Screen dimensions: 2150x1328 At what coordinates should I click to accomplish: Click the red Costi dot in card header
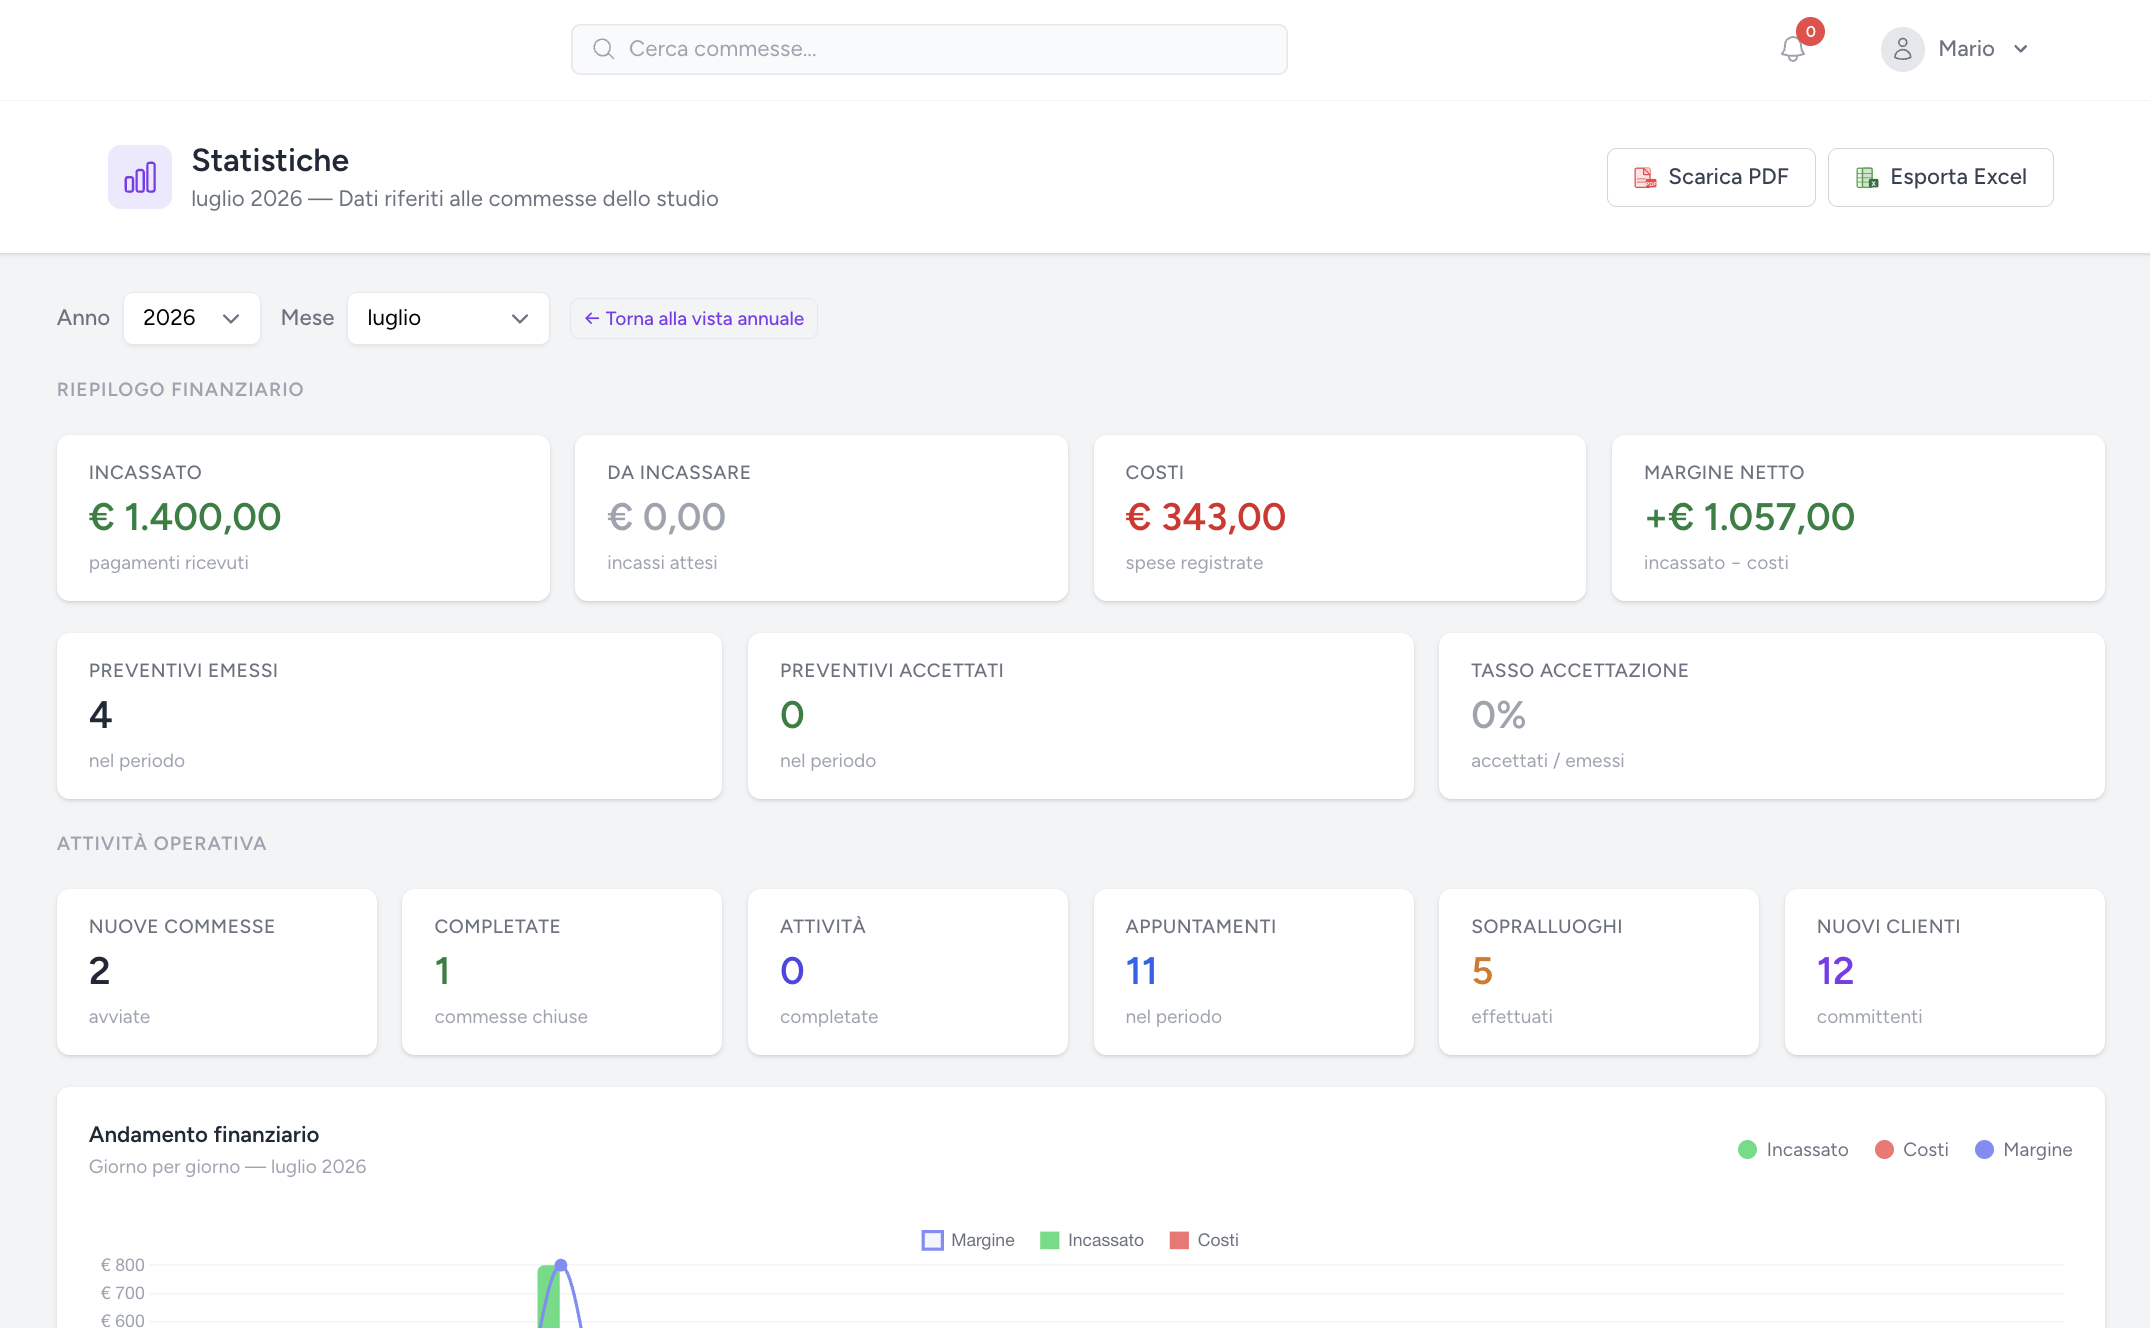coord(1884,1150)
